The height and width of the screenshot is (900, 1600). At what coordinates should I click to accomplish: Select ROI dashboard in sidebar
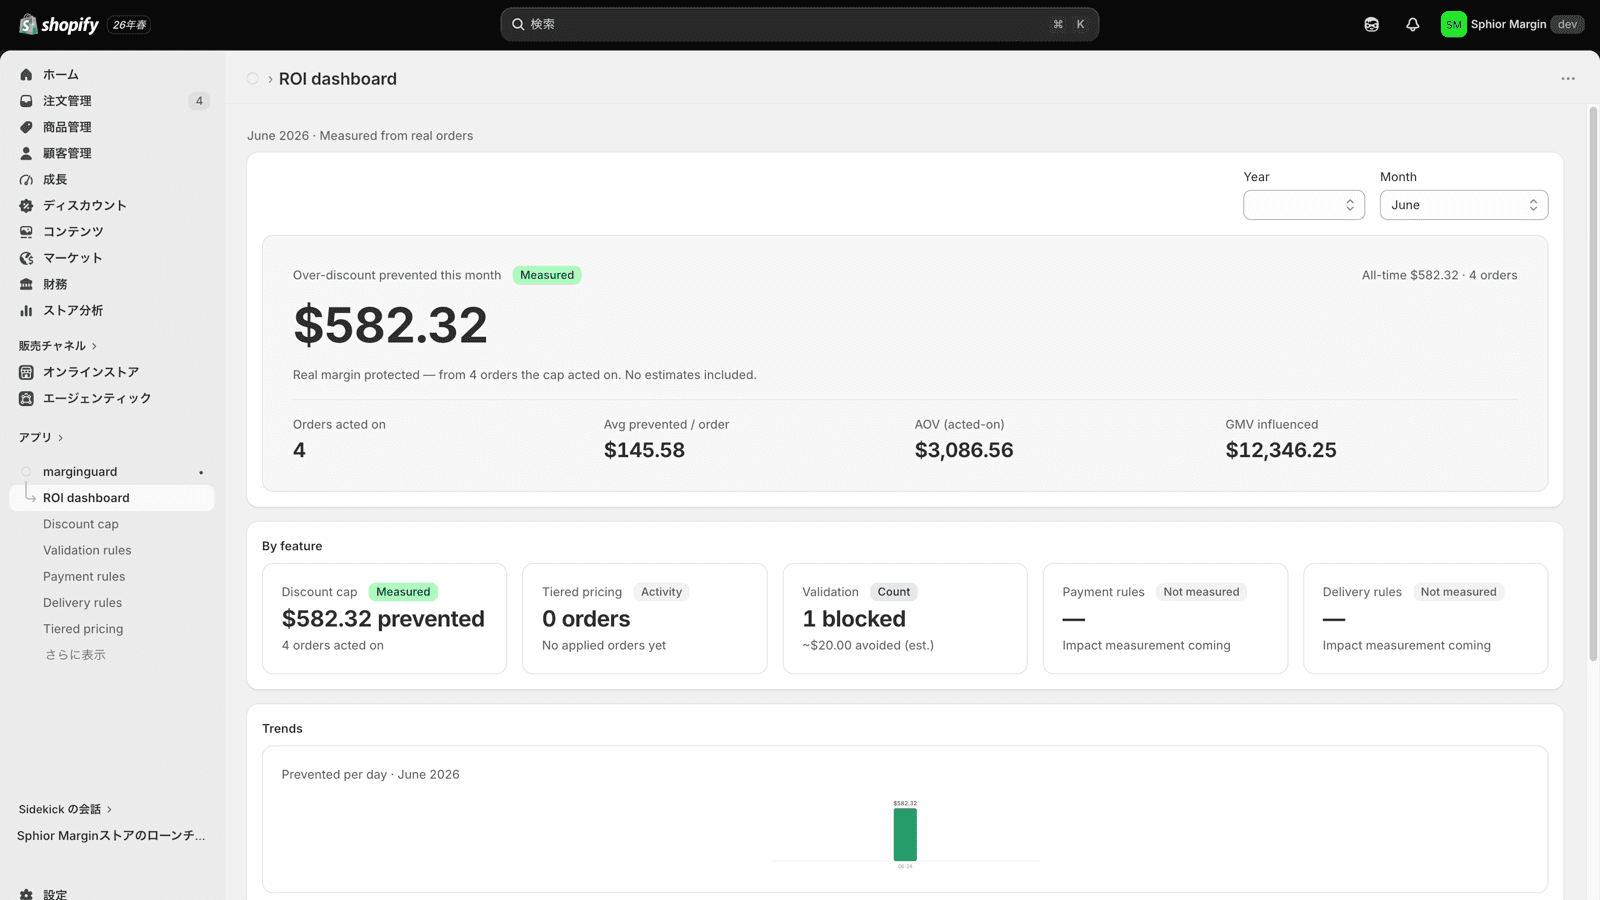pyautogui.click(x=112, y=498)
